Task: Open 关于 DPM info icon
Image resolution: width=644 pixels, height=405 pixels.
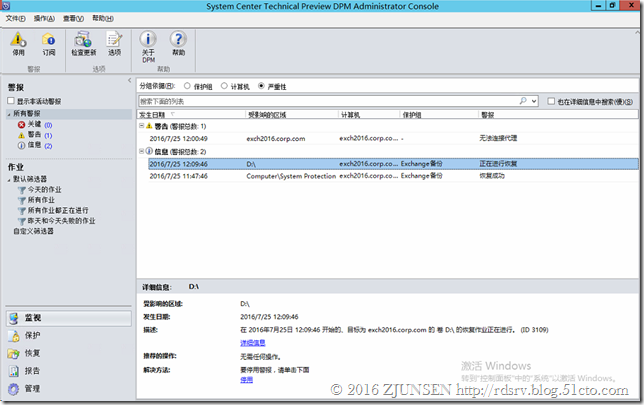Action: point(148,39)
